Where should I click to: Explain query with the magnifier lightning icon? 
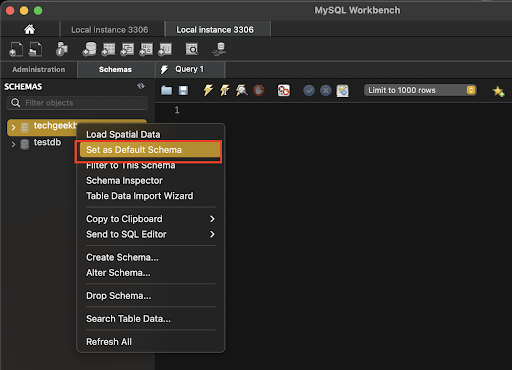(x=242, y=90)
